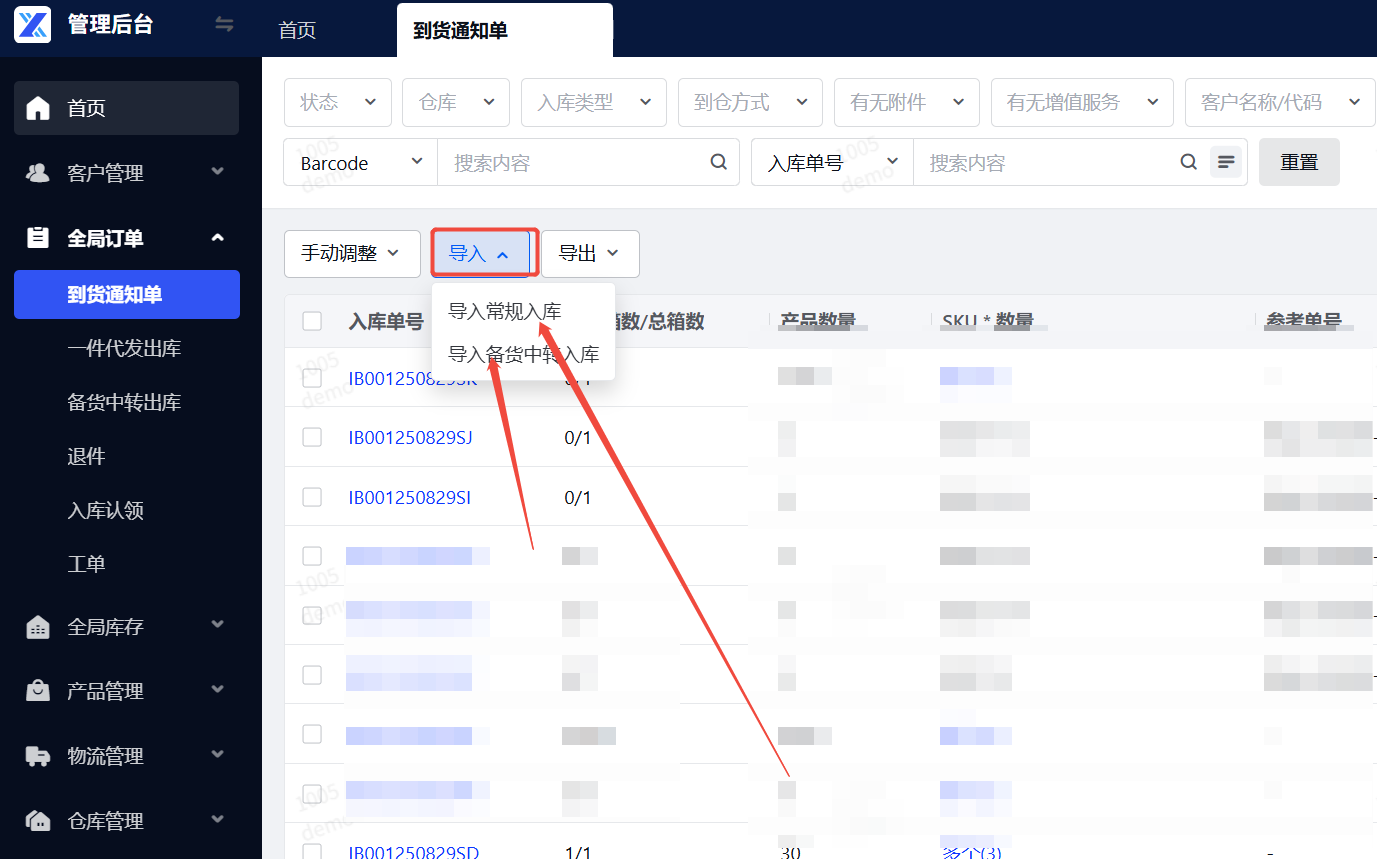Switch to the 首页 tab
This screenshot has height=859, width=1377.
(x=297, y=30)
